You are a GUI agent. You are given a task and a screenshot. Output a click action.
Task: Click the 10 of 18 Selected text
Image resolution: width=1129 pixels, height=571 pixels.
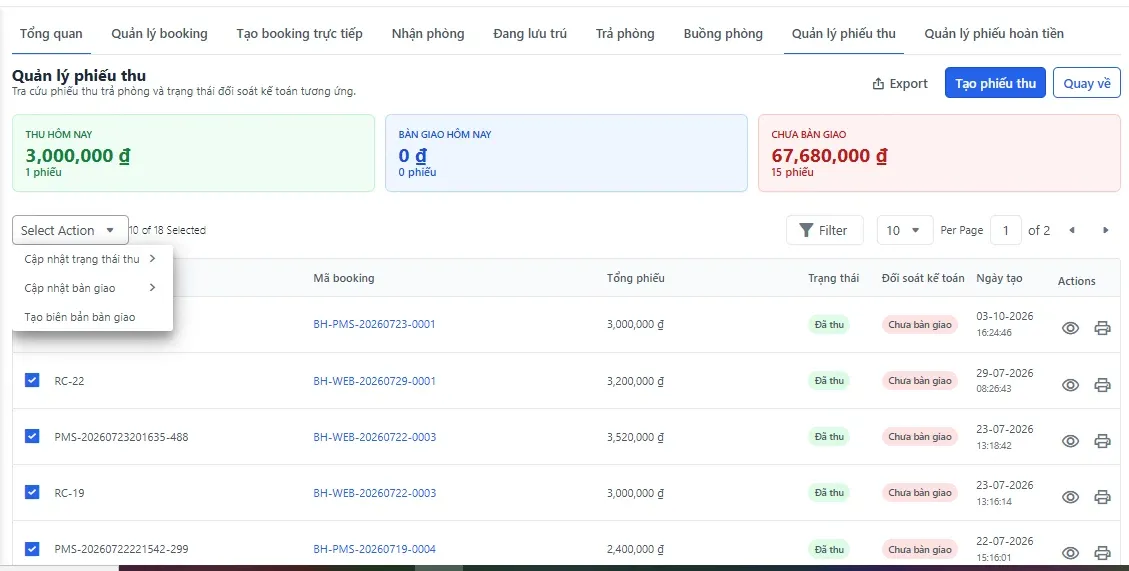(168, 230)
